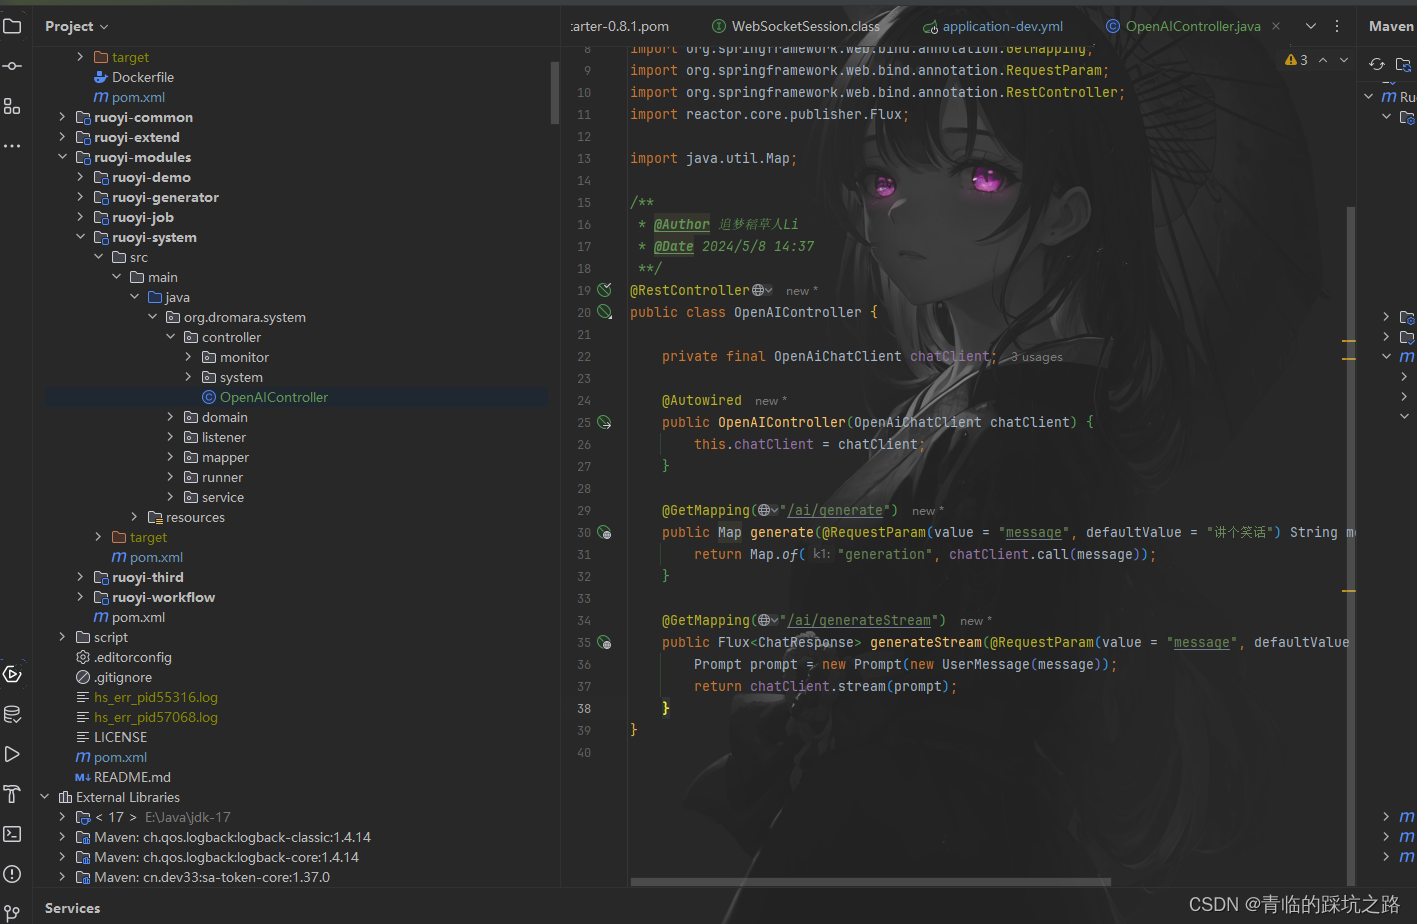The image size is (1417, 924).
Task: Open the Database tool window
Action: point(13,714)
